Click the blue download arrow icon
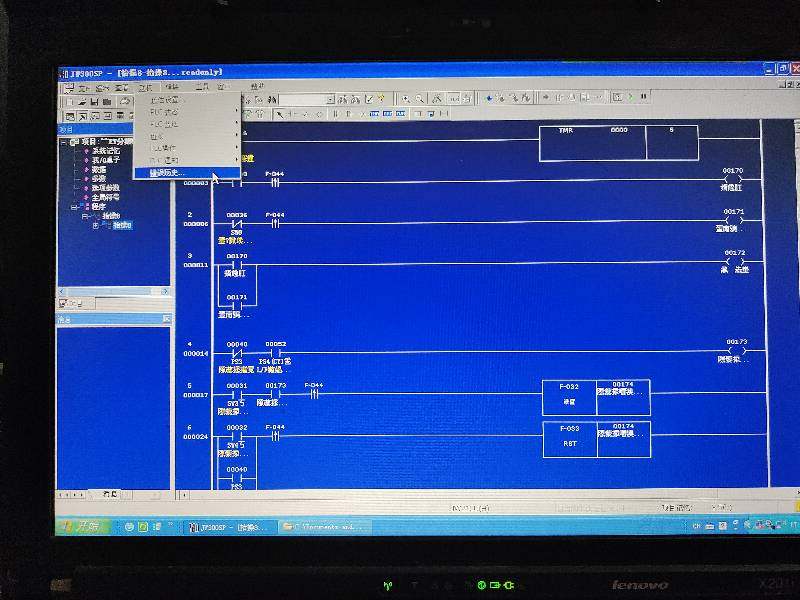This screenshot has width=800, height=600. (488, 98)
